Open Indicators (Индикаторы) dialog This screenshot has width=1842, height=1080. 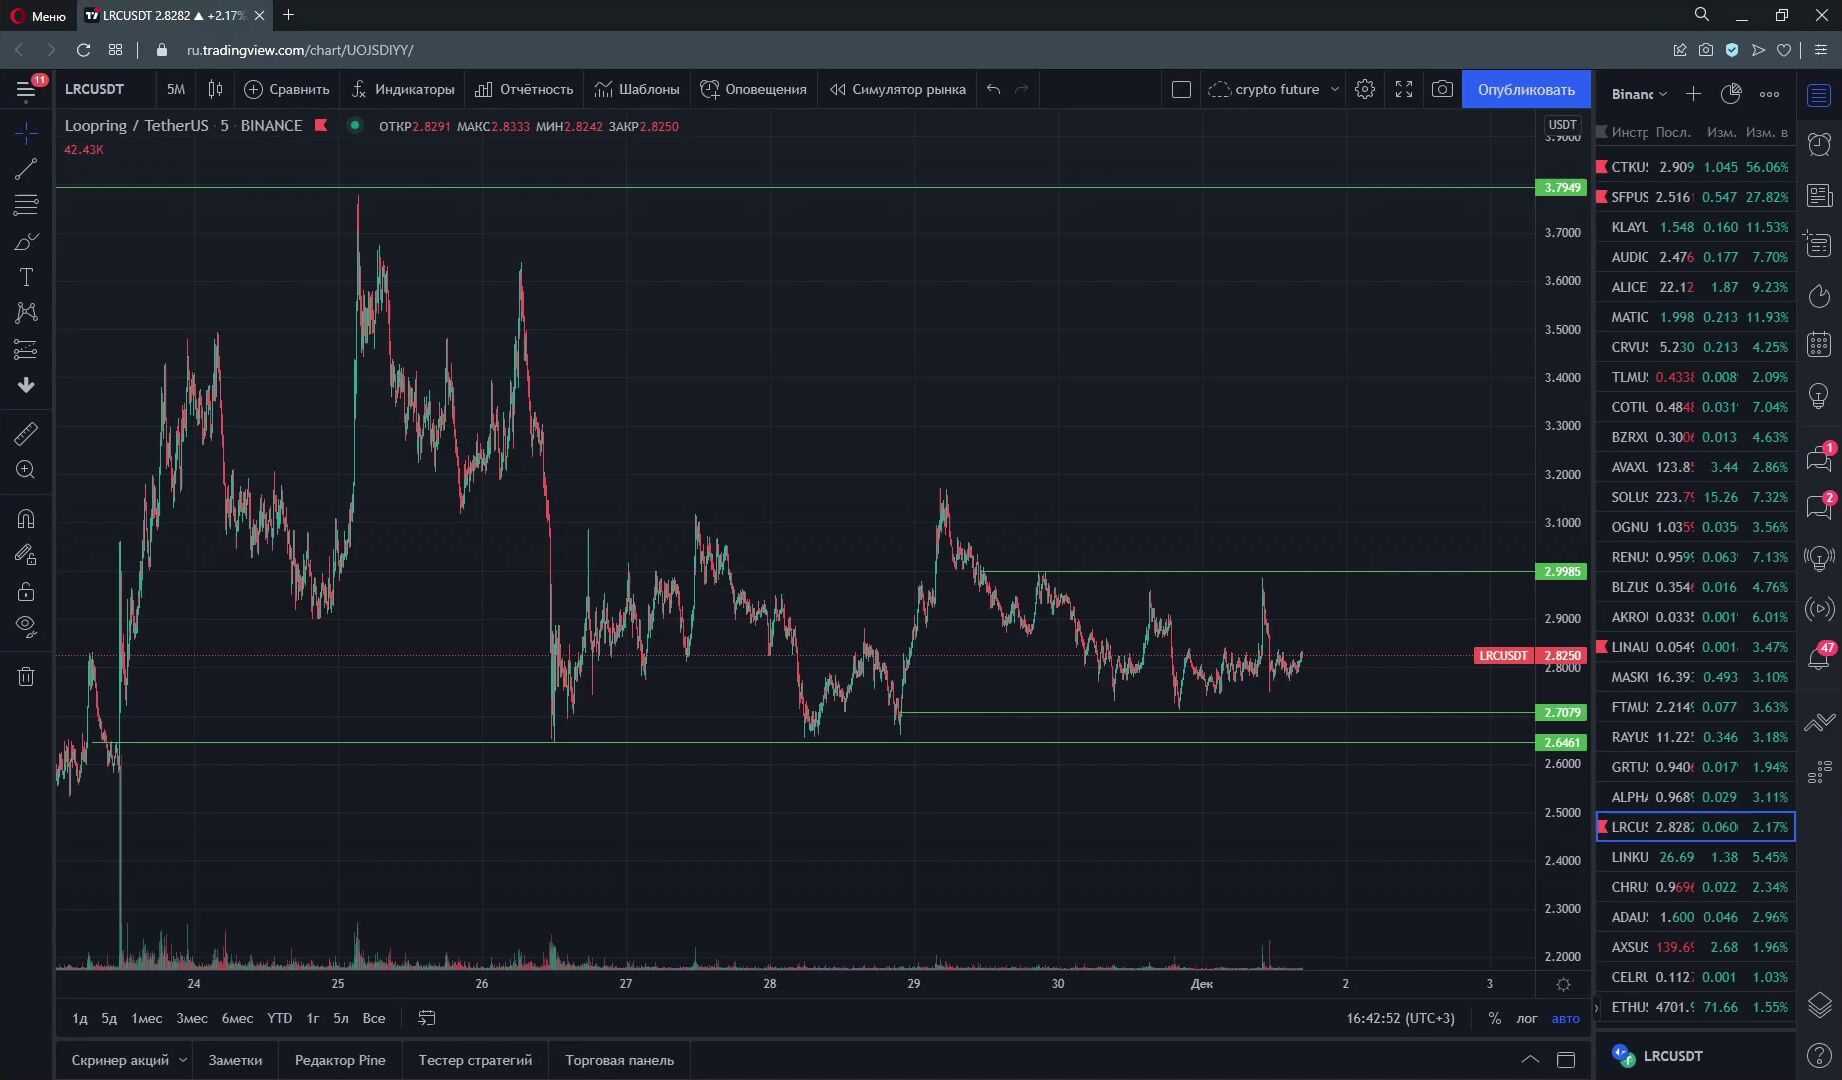click(x=403, y=89)
